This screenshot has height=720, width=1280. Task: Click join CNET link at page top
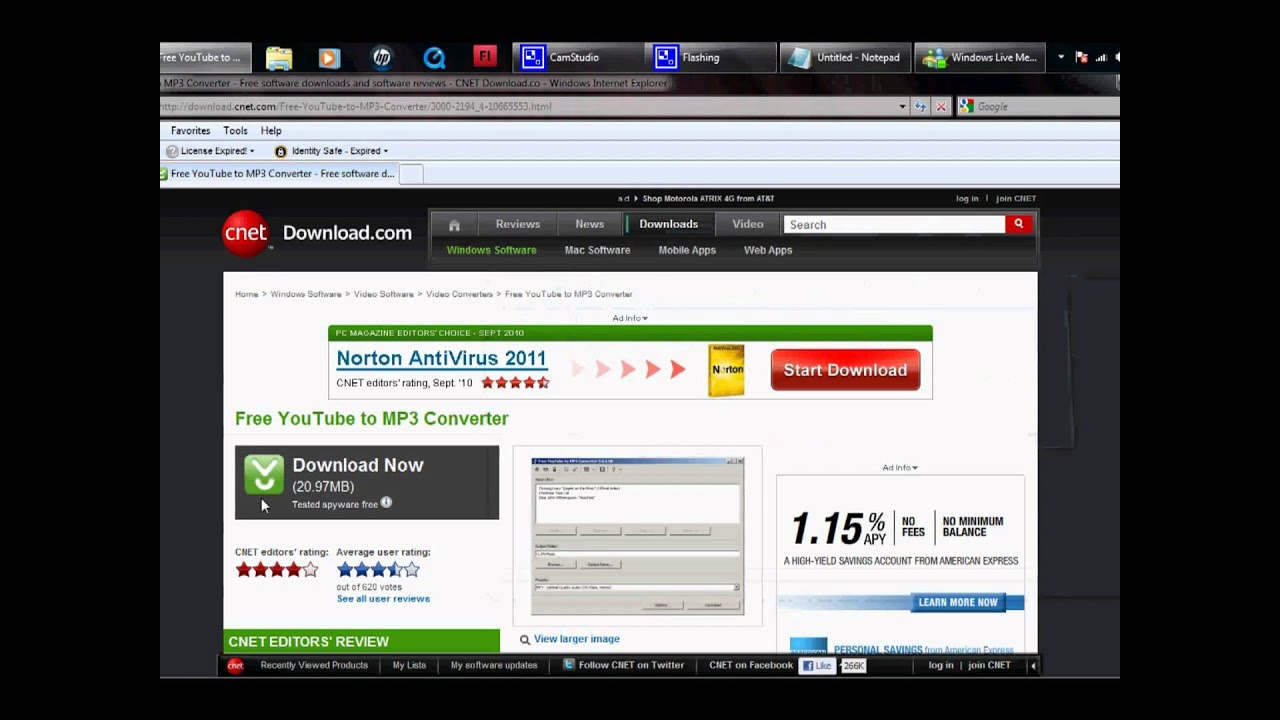(1016, 199)
